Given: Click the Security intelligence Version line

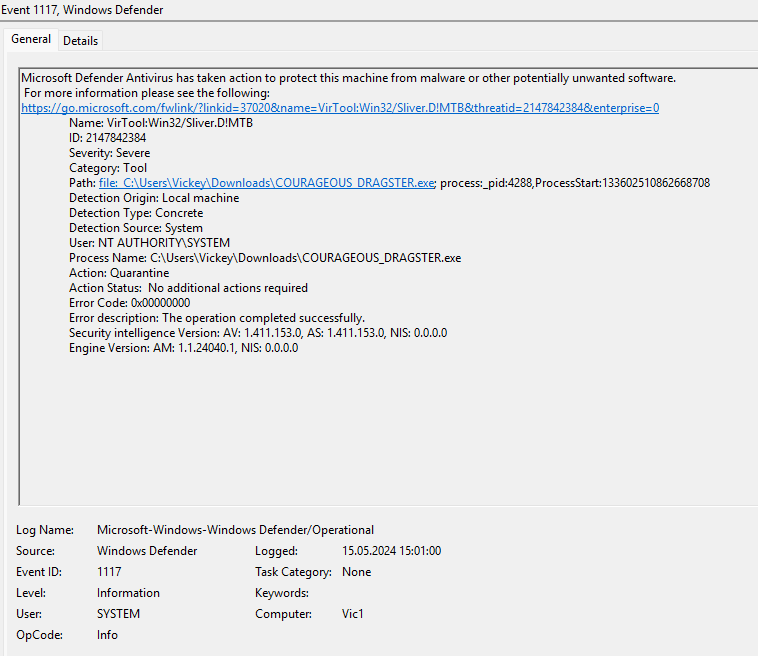Looking at the screenshot, I should (x=258, y=333).
